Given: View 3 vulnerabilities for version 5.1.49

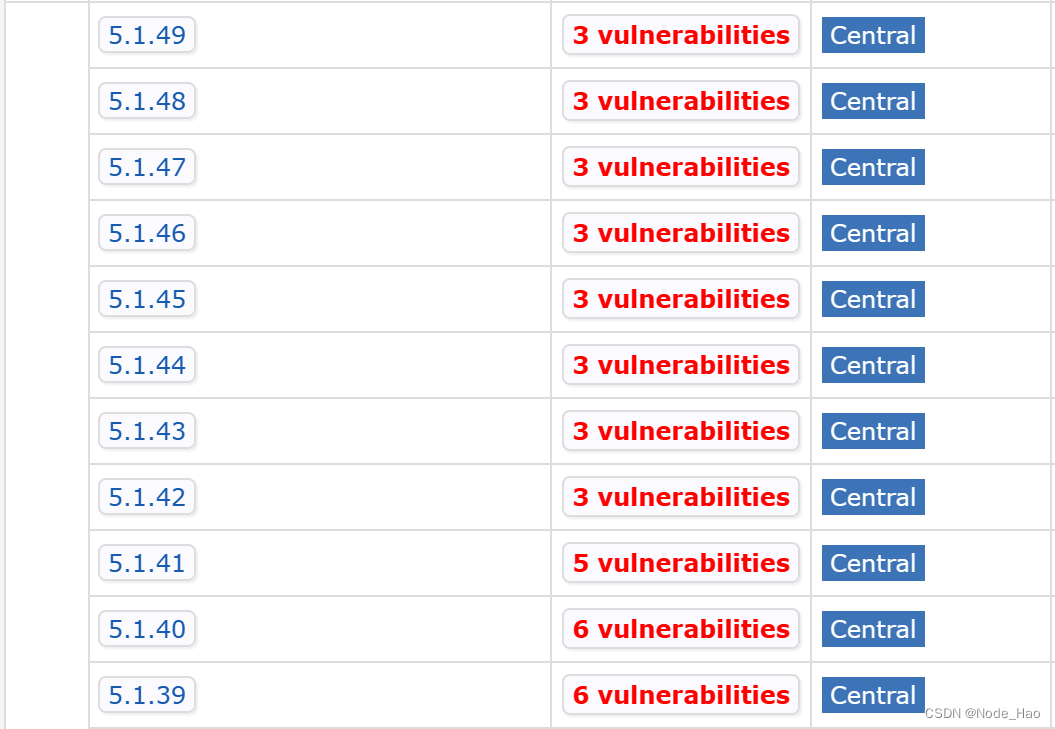Looking at the screenshot, I should point(681,35).
